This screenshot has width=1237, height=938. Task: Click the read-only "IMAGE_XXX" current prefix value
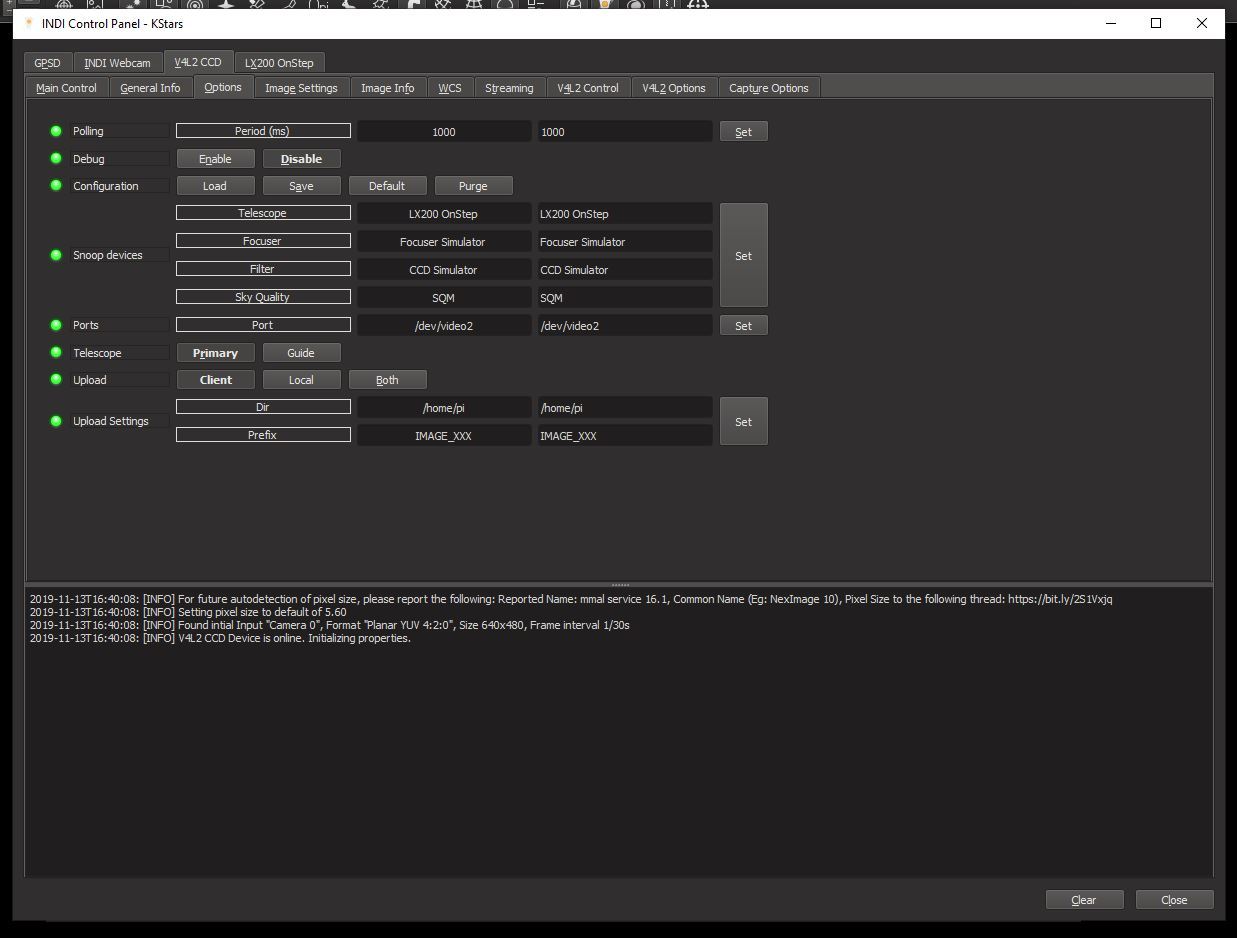(x=443, y=436)
